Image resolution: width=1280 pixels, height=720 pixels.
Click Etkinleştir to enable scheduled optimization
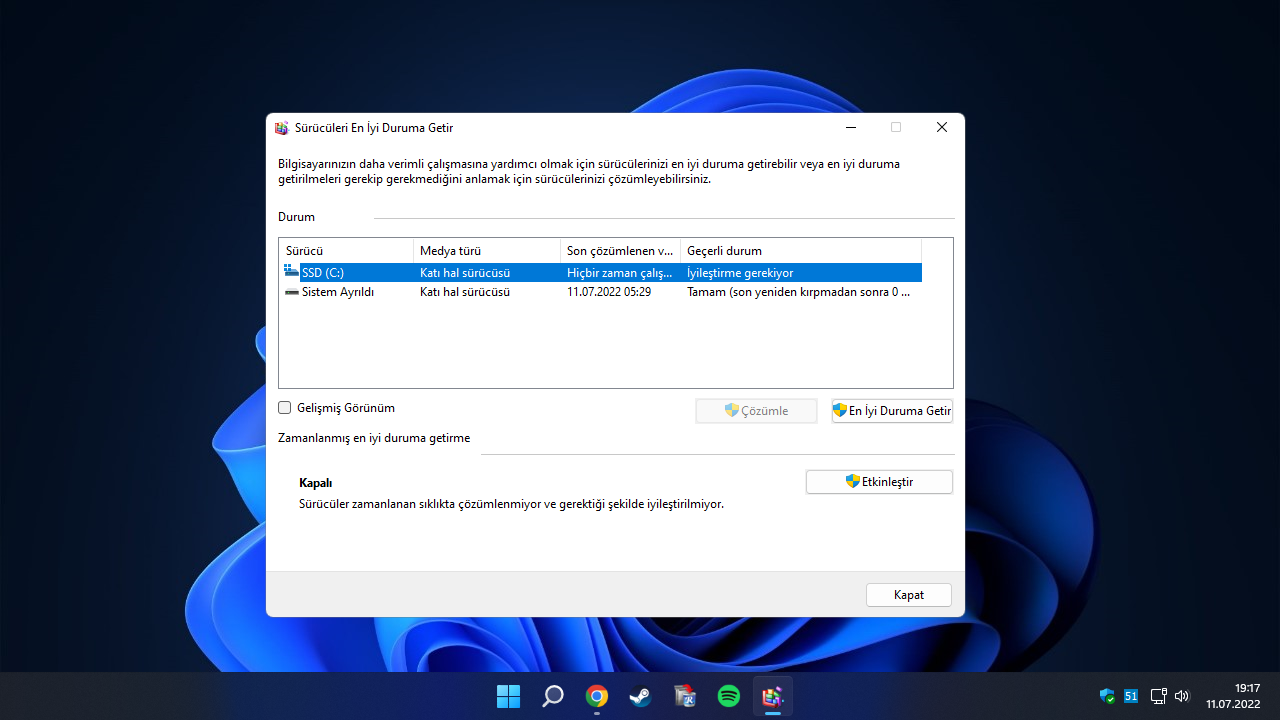pyautogui.click(x=879, y=482)
